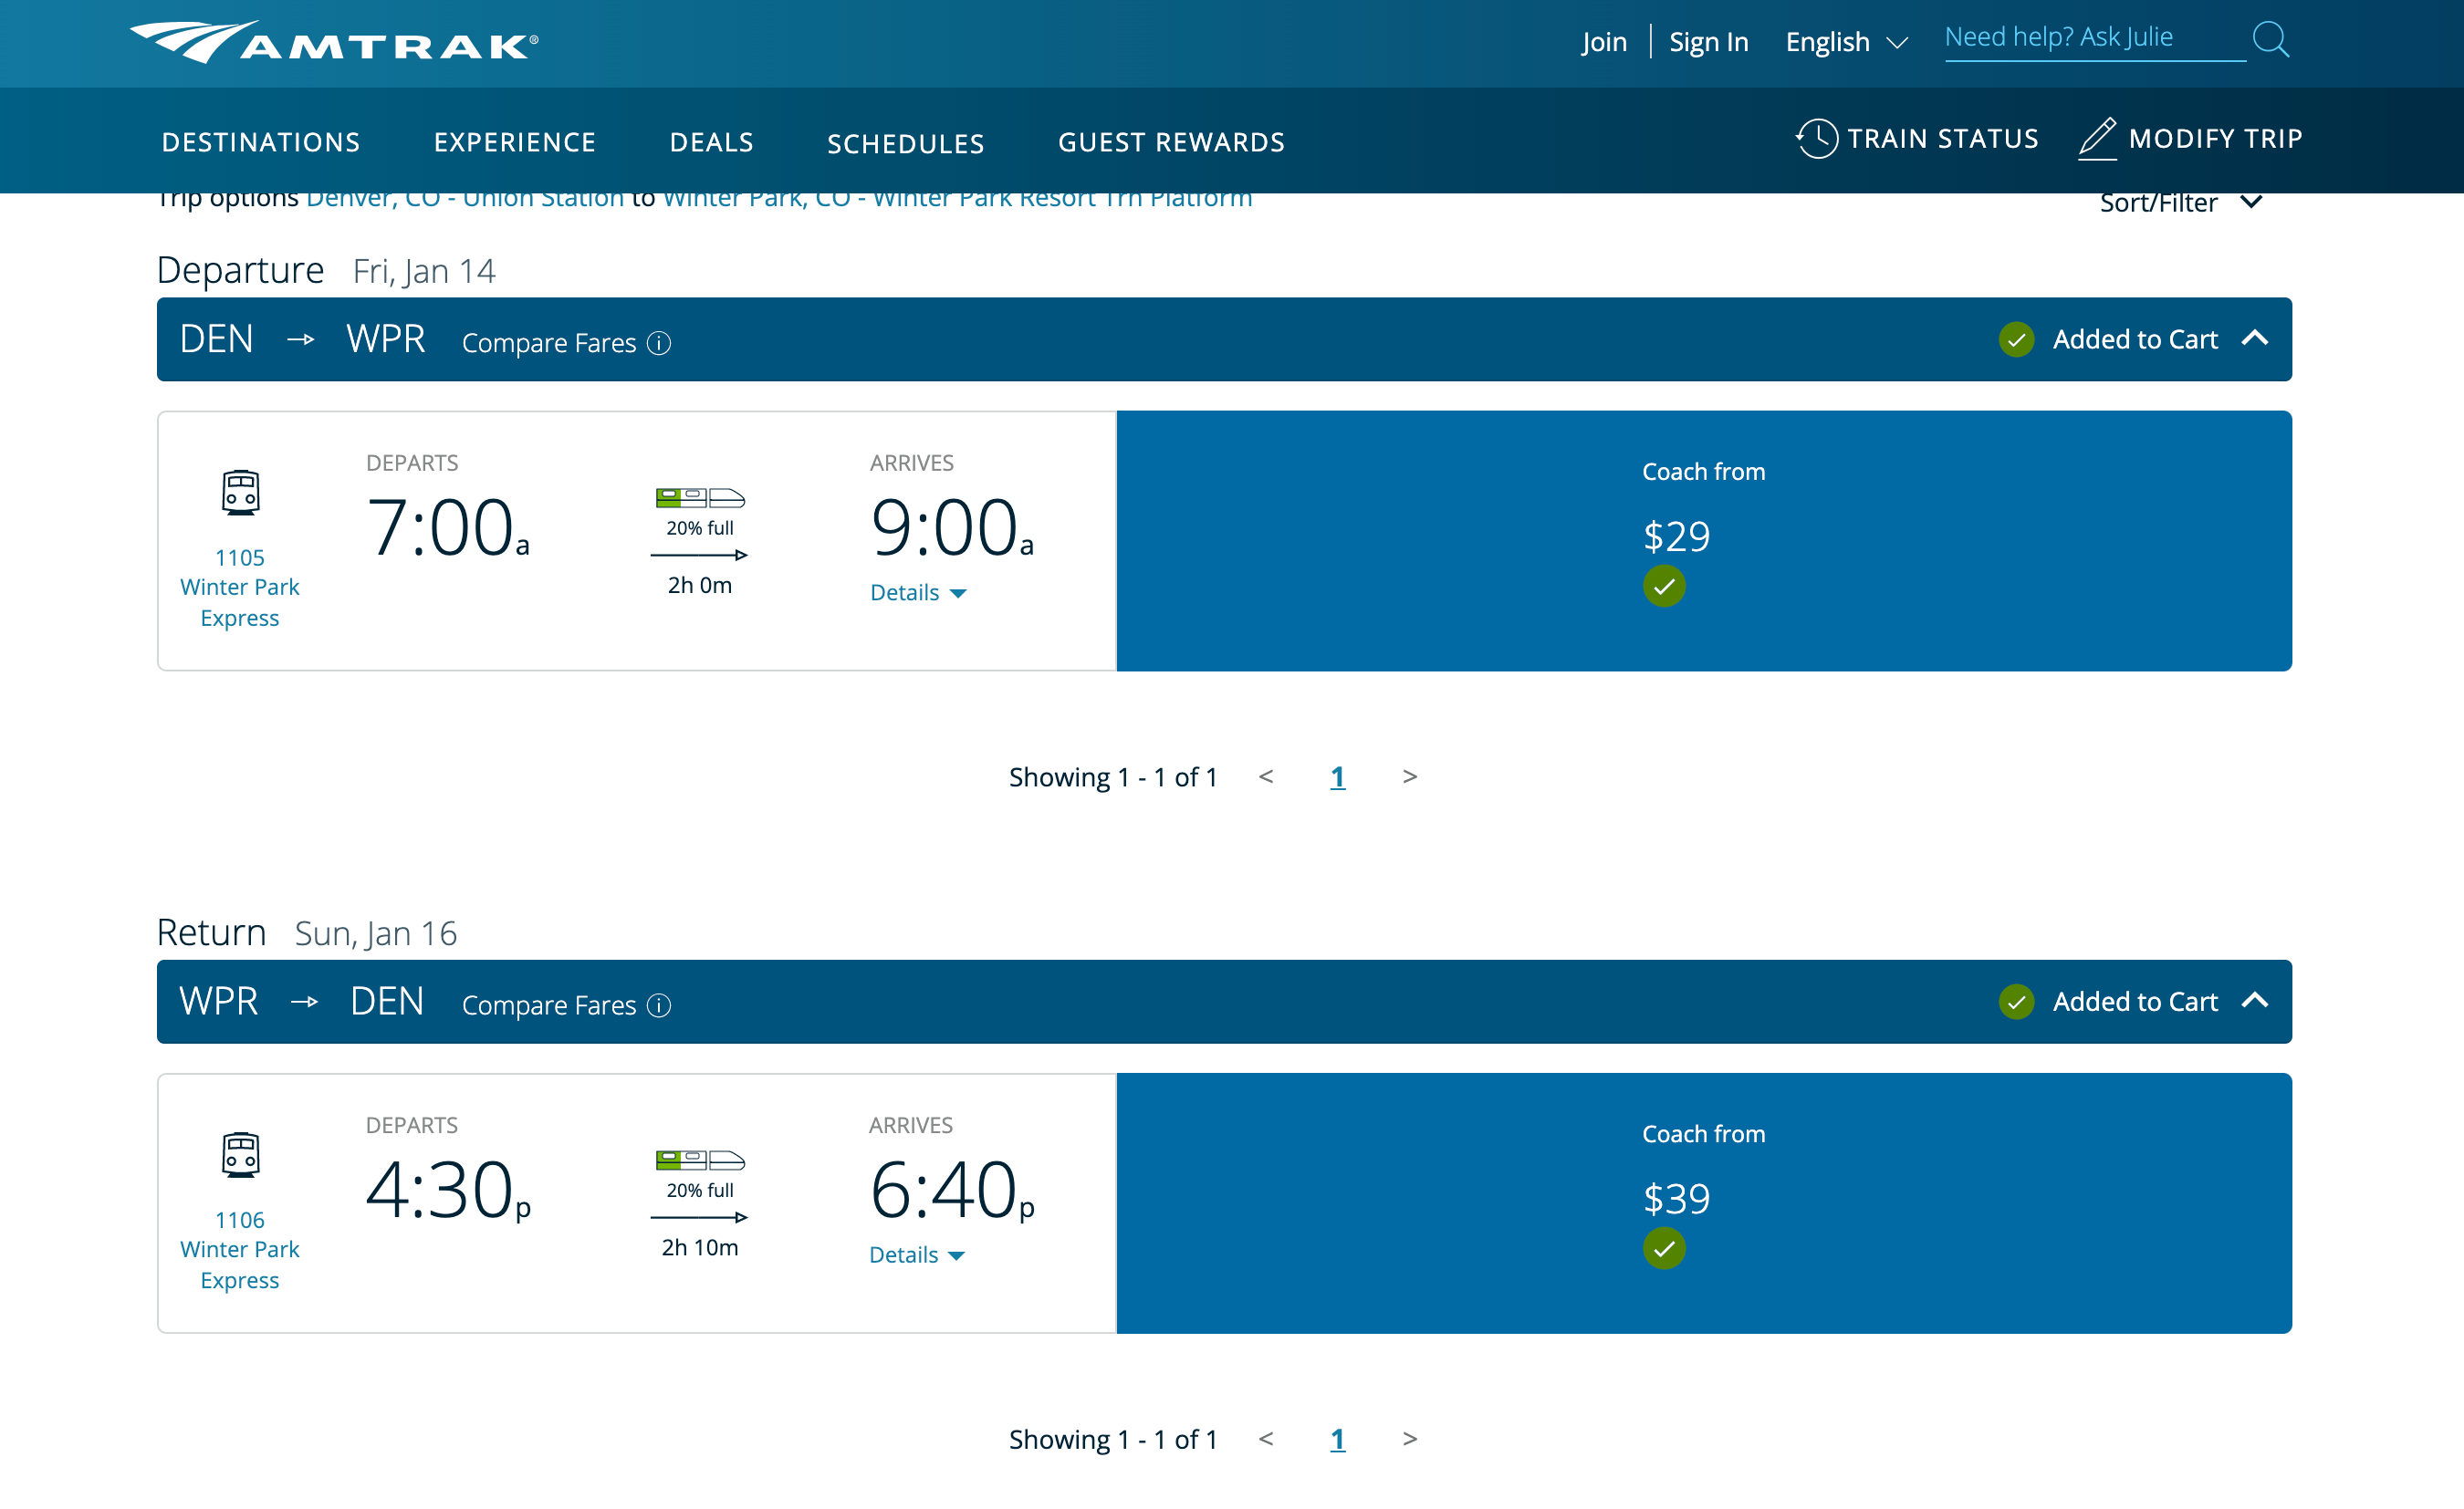Collapse the DEN to WPR fare section
2464x1509 pixels.
pos(2256,339)
